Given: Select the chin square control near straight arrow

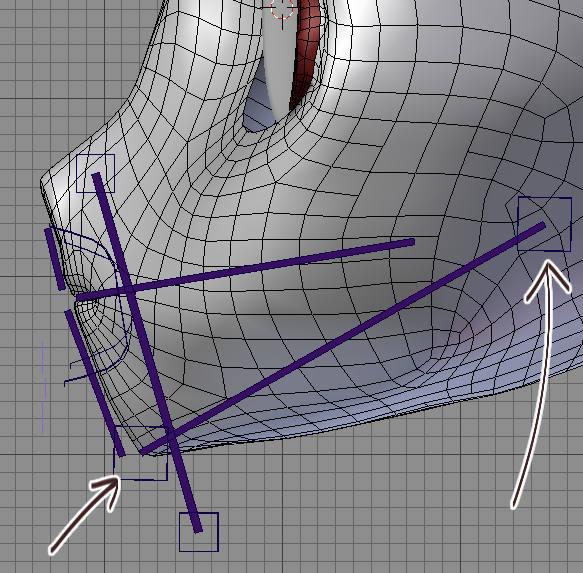Looking at the screenshot, I should [141, 453].
